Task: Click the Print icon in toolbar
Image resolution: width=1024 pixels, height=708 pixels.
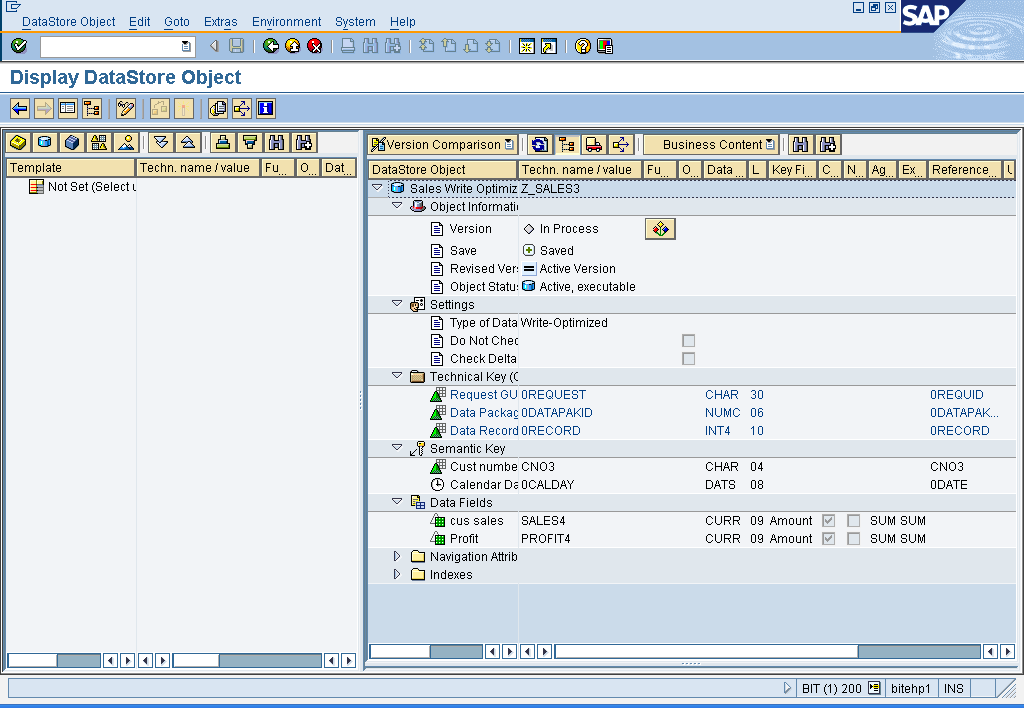Action: click(x=348, y=46)
